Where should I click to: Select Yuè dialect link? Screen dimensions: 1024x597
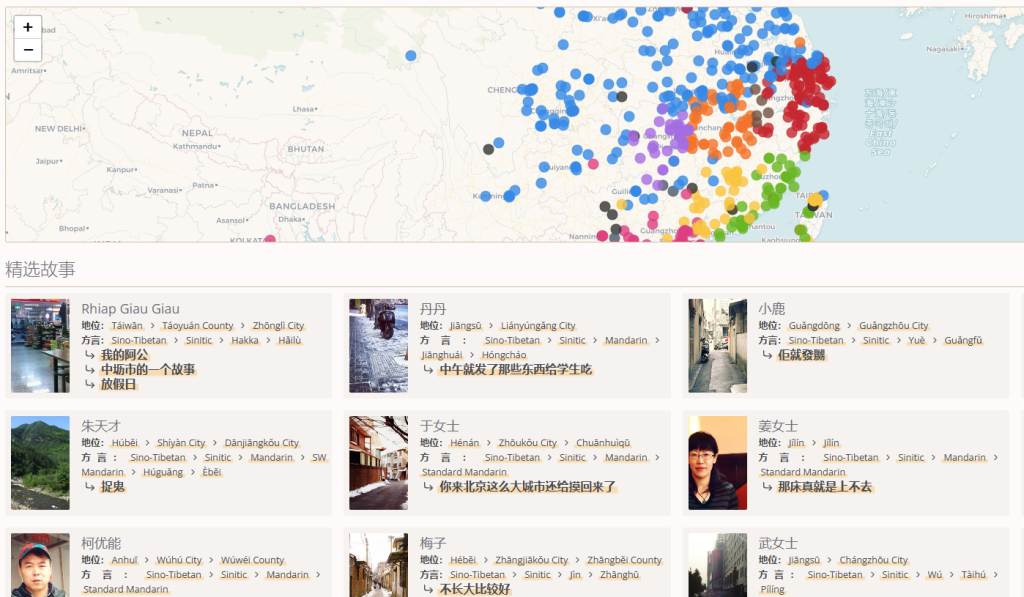916,340
